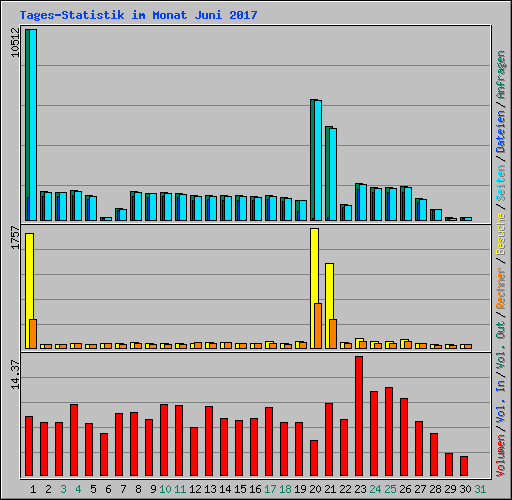
Task: Click green day label 17
Action: (x=270, y=489)
